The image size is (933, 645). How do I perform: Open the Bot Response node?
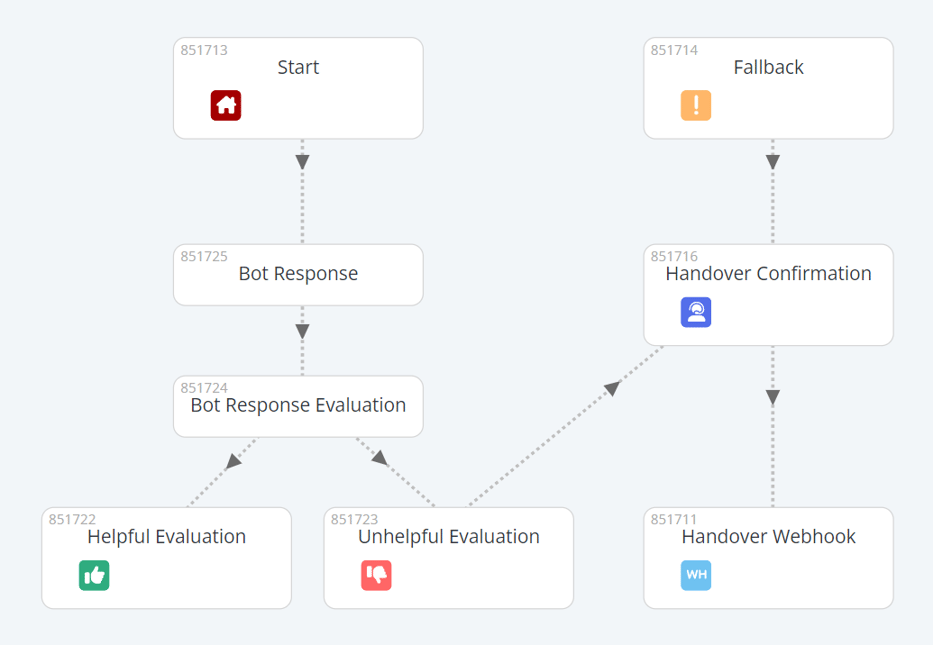298,274
